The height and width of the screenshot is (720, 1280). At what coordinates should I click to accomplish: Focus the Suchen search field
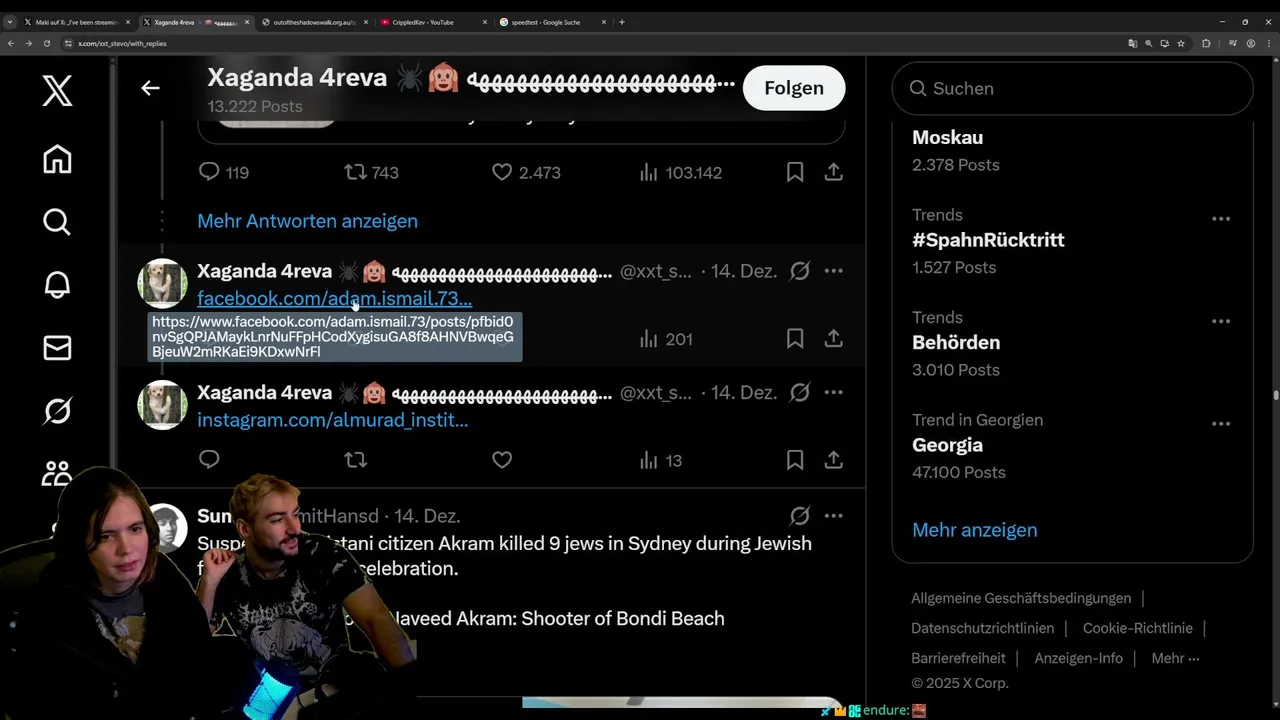1072,88
